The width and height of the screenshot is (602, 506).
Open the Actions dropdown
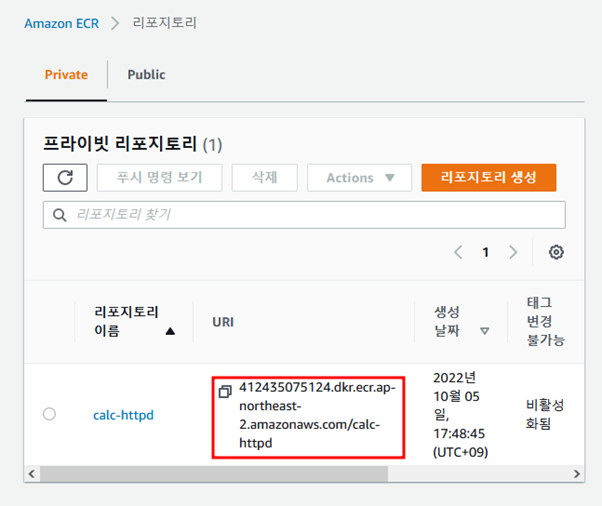pyautogui.click(x=359, y=177)
